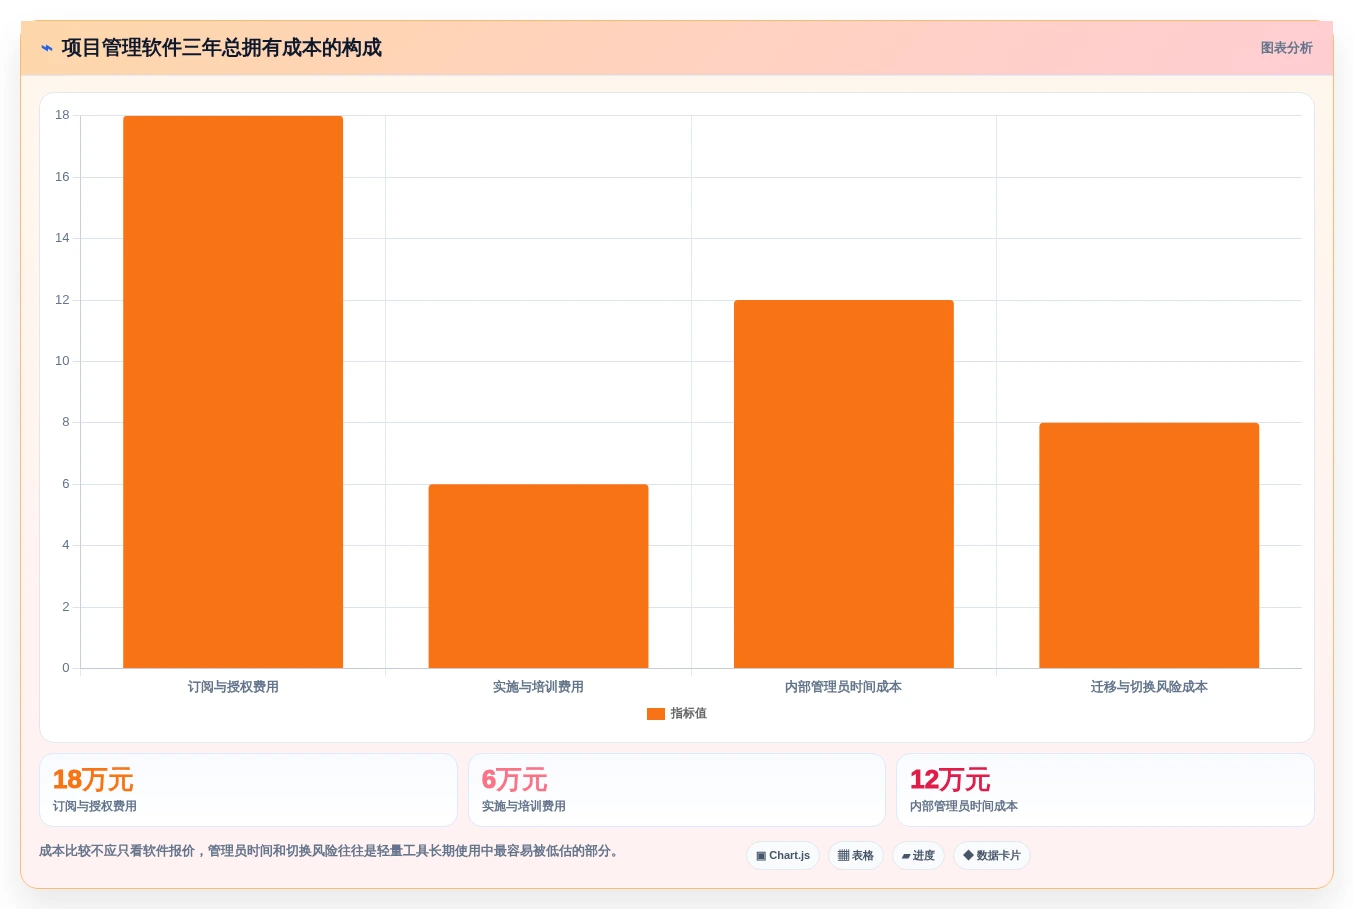Click the 图表分析 label in header
Image resolution: width=1354 pixels, height=909 pixels.
click(x=1286, y=48)
